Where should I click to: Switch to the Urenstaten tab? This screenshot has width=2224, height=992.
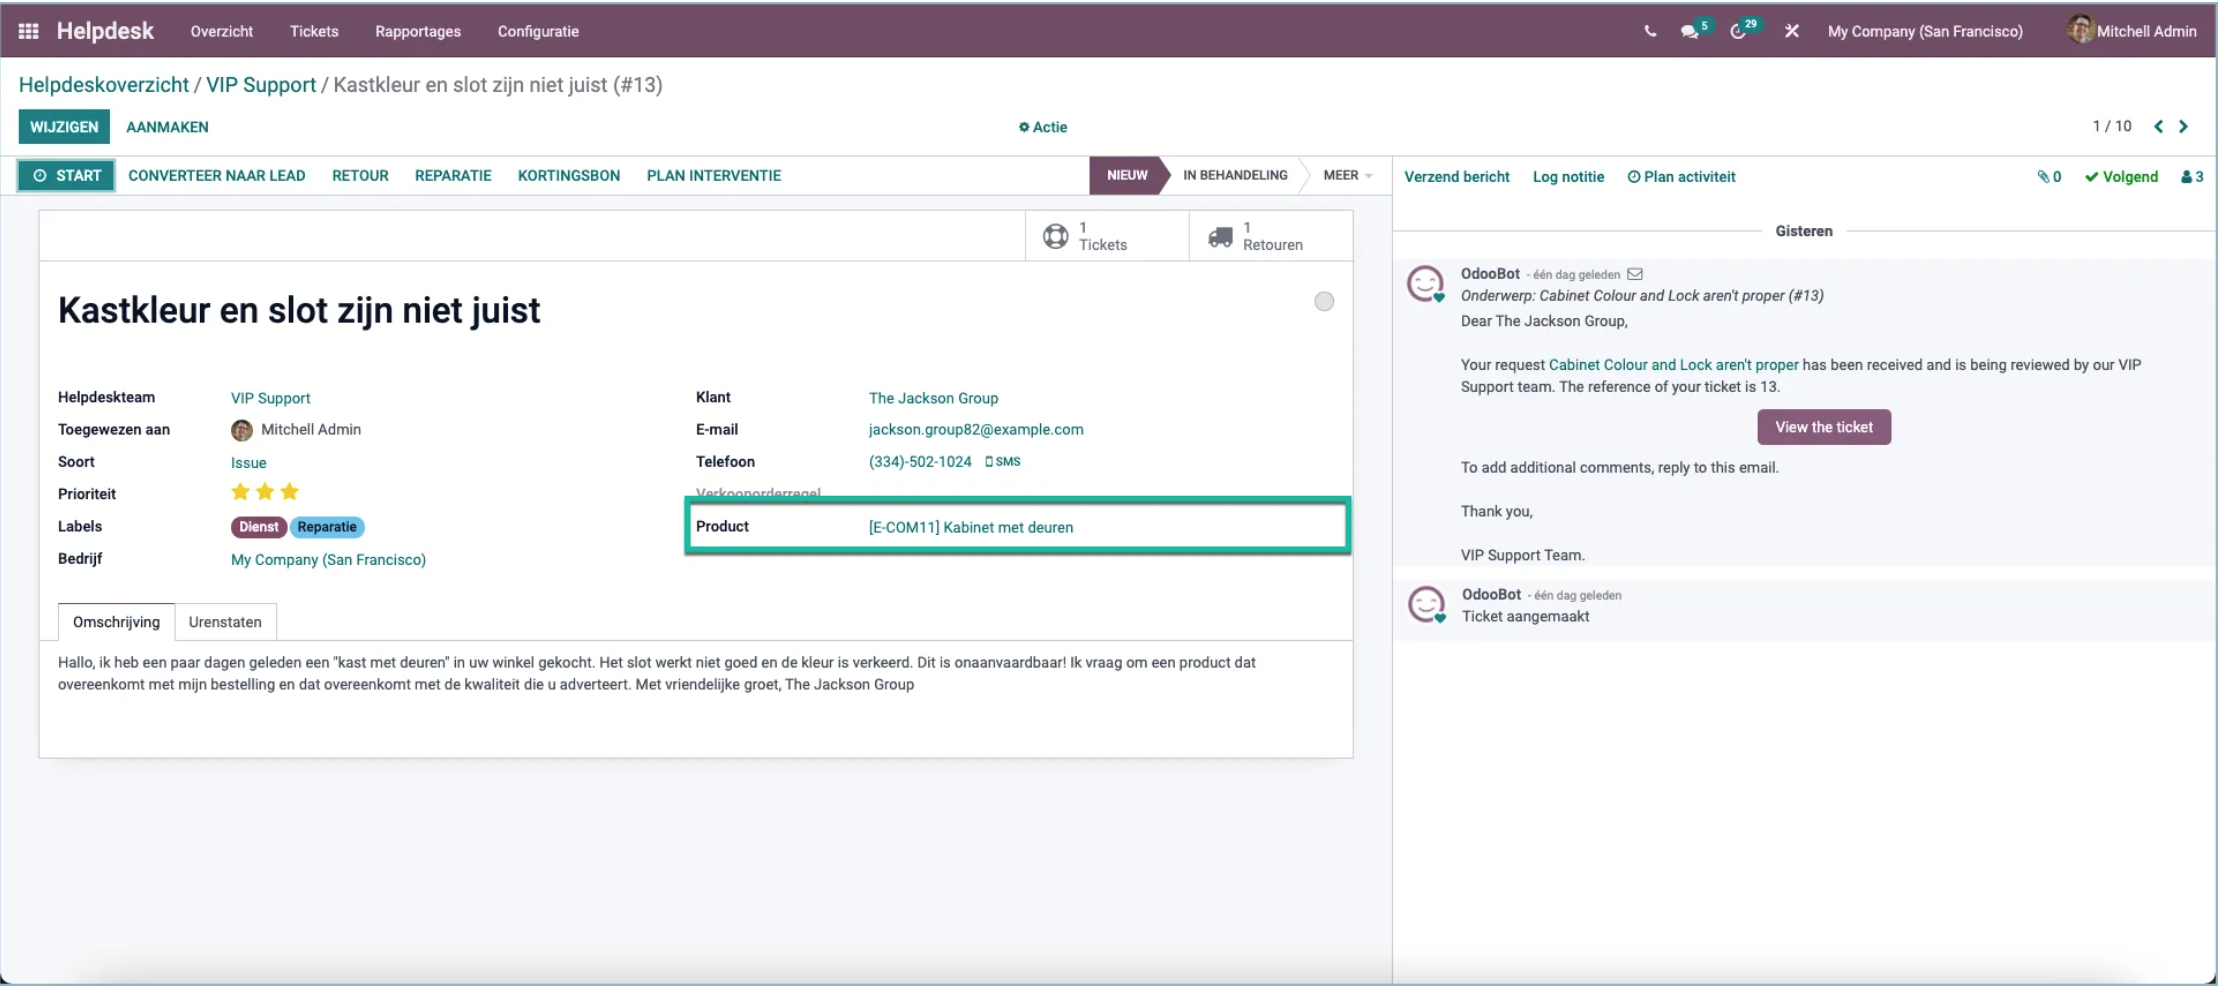tap(225, 621)
